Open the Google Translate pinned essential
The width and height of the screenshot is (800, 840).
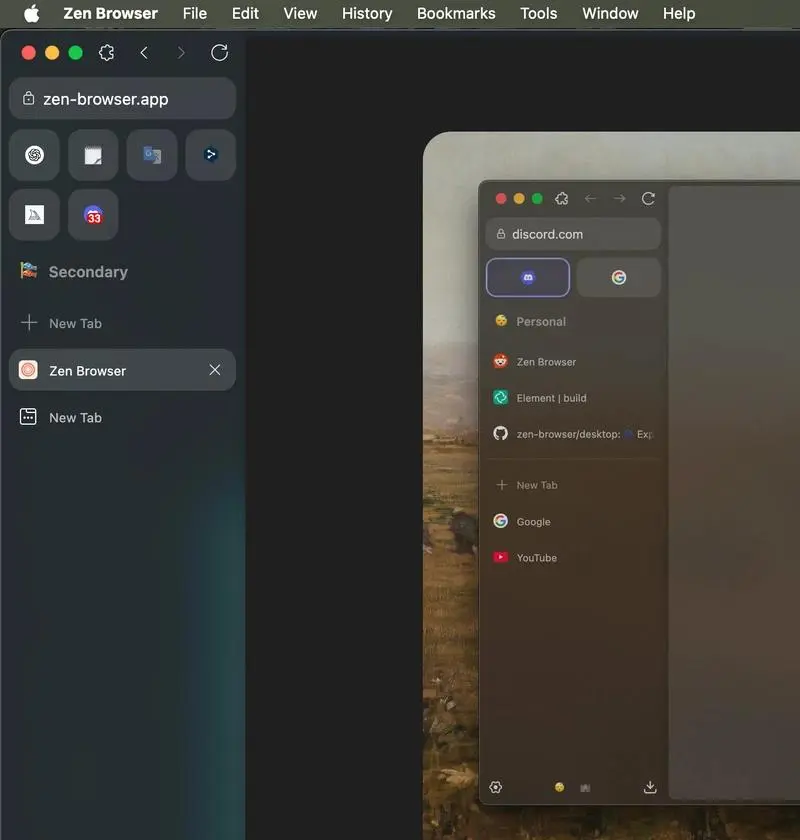tap(152, 155)
